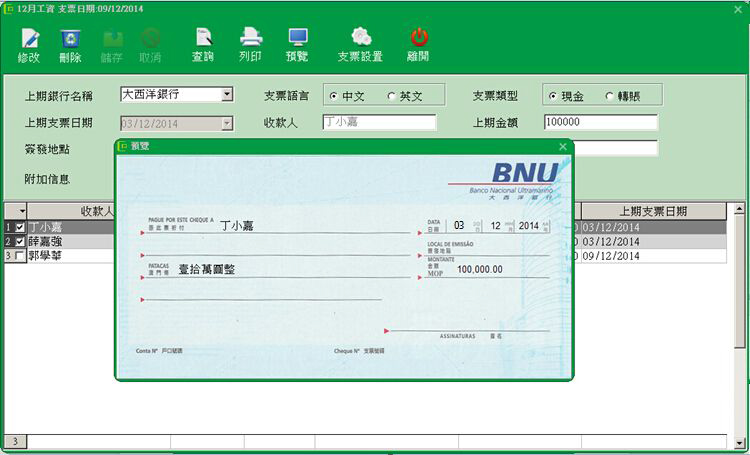
Task: Expand the 大西洋銀行 bank name dropdown
Action: coord(227,95)
